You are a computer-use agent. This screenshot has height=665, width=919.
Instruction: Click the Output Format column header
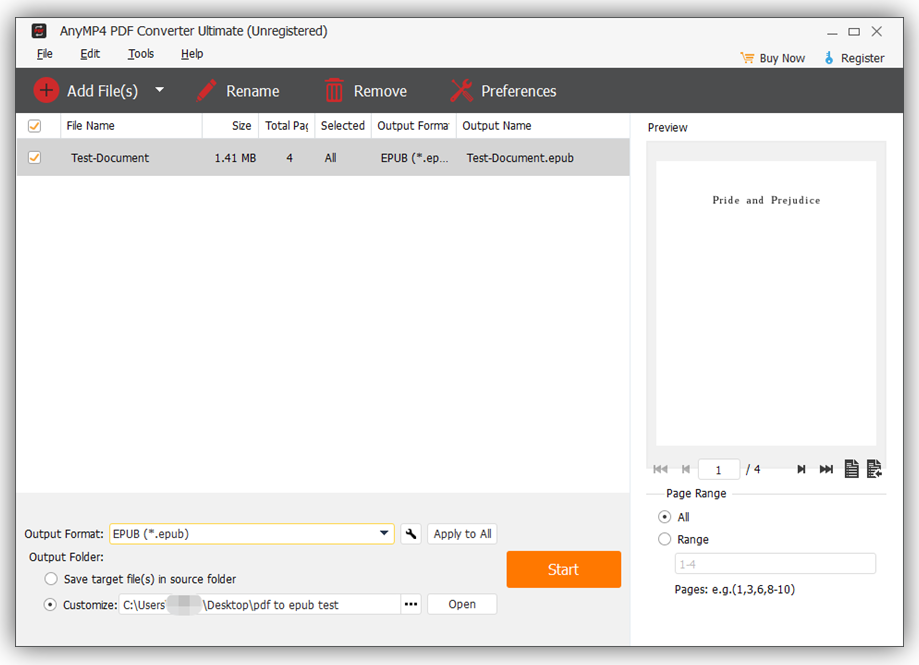[414, 126]
